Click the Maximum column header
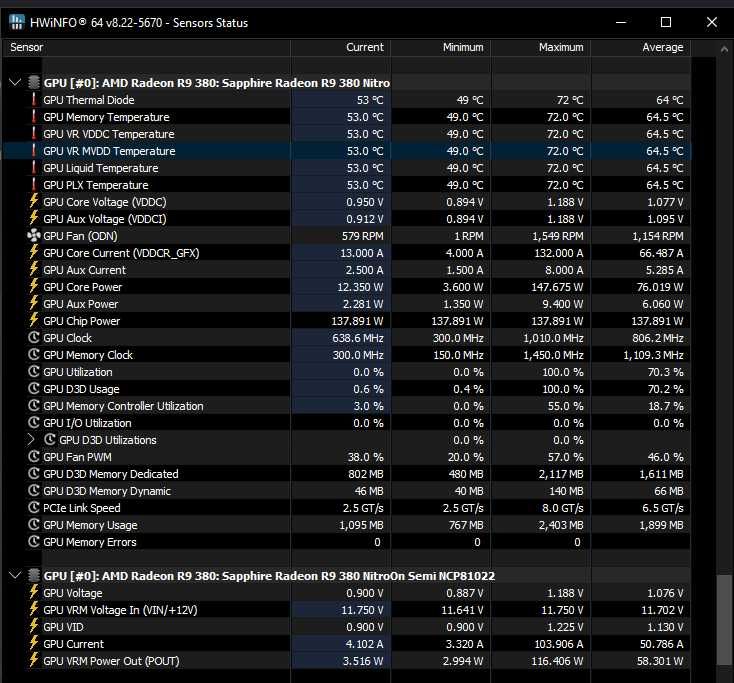 (x=541, y=47)
